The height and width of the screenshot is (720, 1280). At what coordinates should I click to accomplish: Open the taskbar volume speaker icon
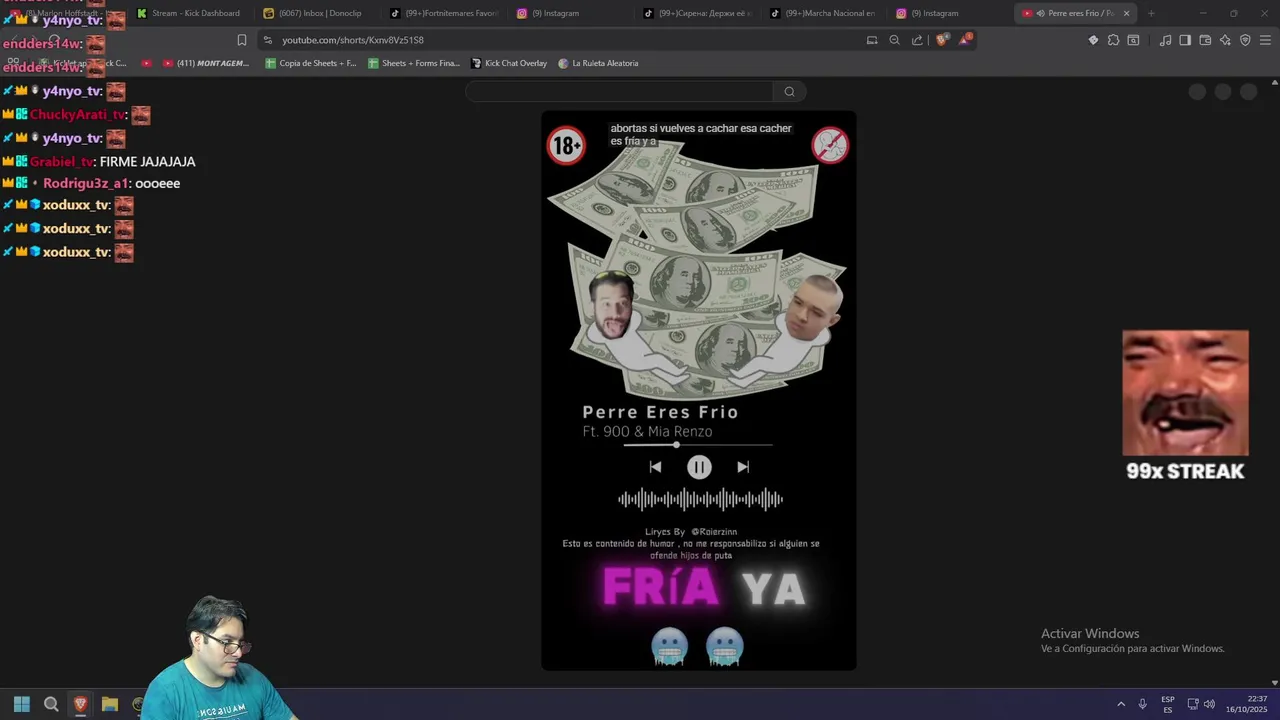pos(1209,704)
